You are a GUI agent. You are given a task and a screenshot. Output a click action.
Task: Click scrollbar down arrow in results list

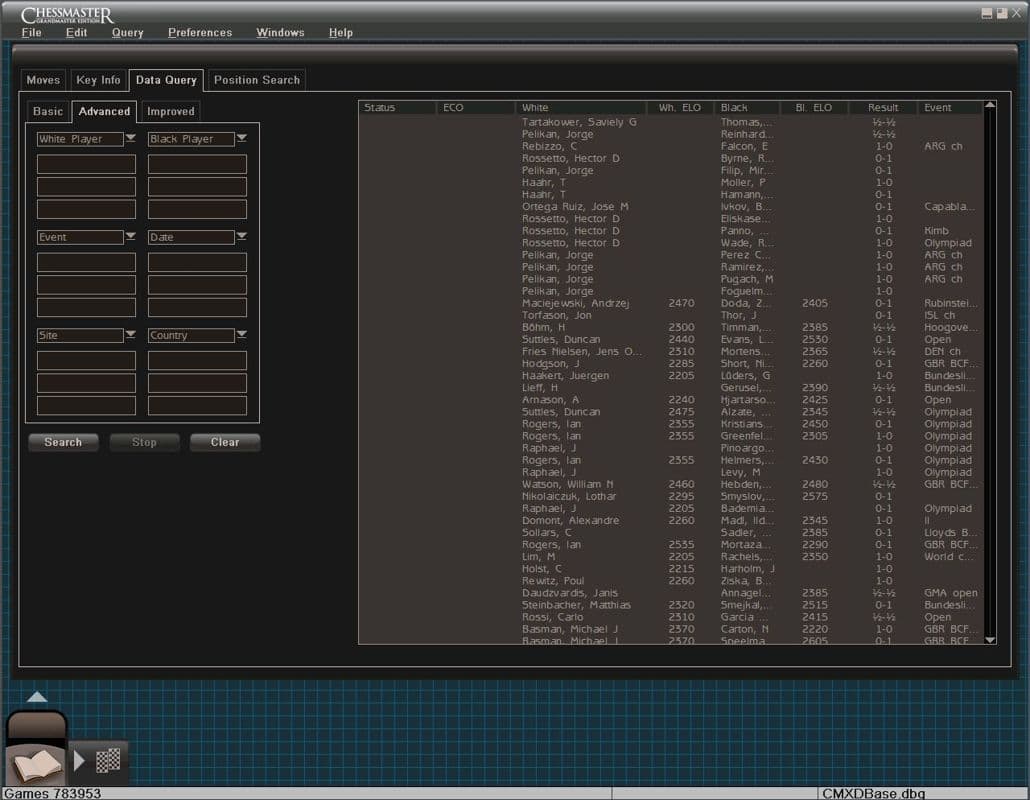(x=990, y=640)
